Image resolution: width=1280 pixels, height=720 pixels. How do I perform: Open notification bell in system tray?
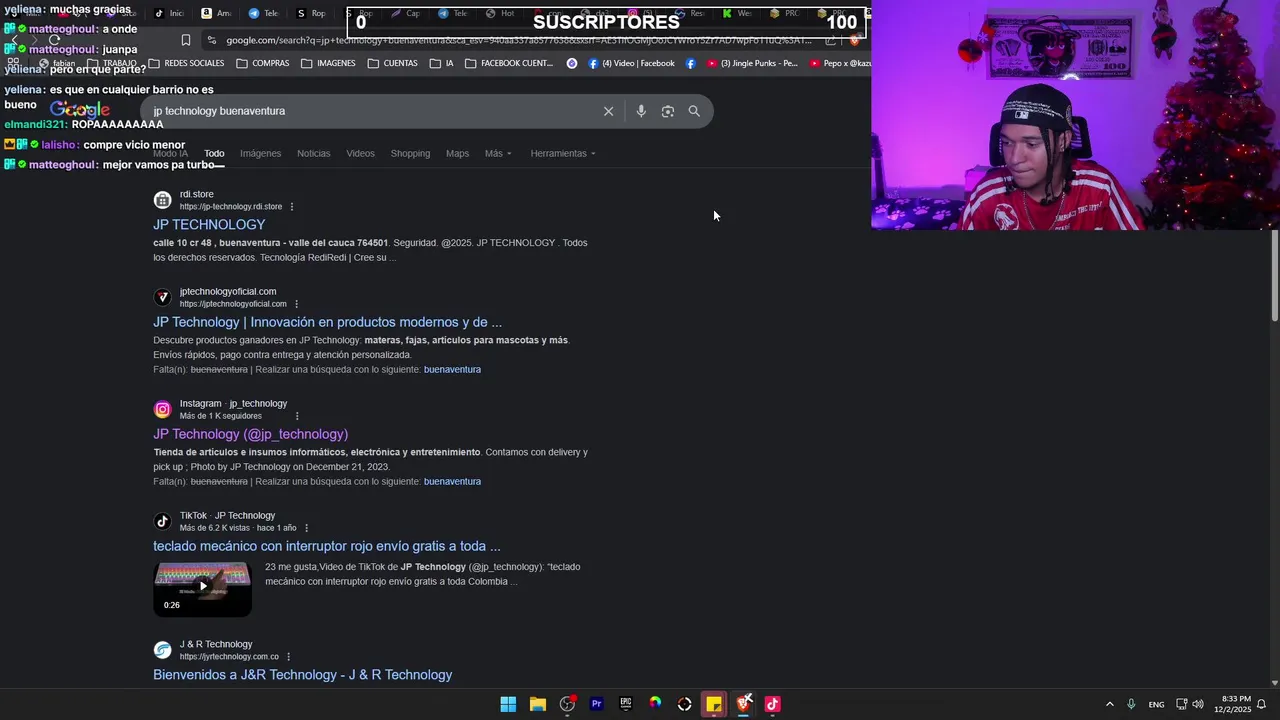tap(1261, 704)
